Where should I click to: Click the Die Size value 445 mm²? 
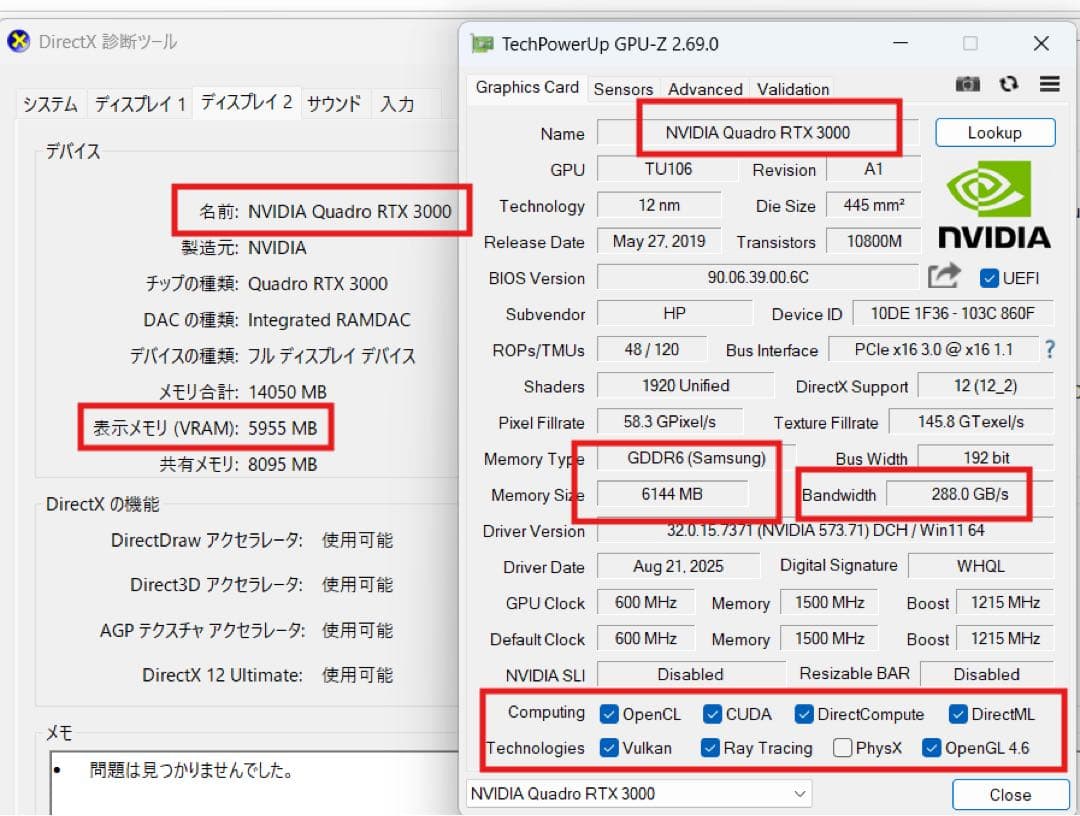click(x=873, y=205)
